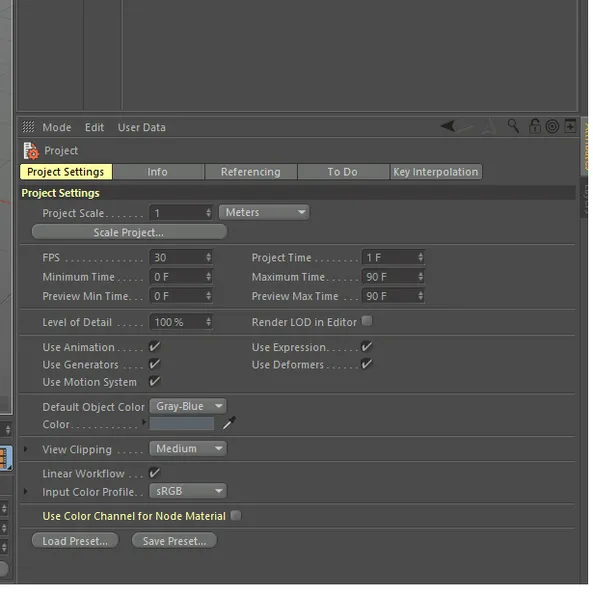Image resolution: width=593 pixels, height=596 pixels.
Task: Open the Mode menu
Action: tap(57, 127)
